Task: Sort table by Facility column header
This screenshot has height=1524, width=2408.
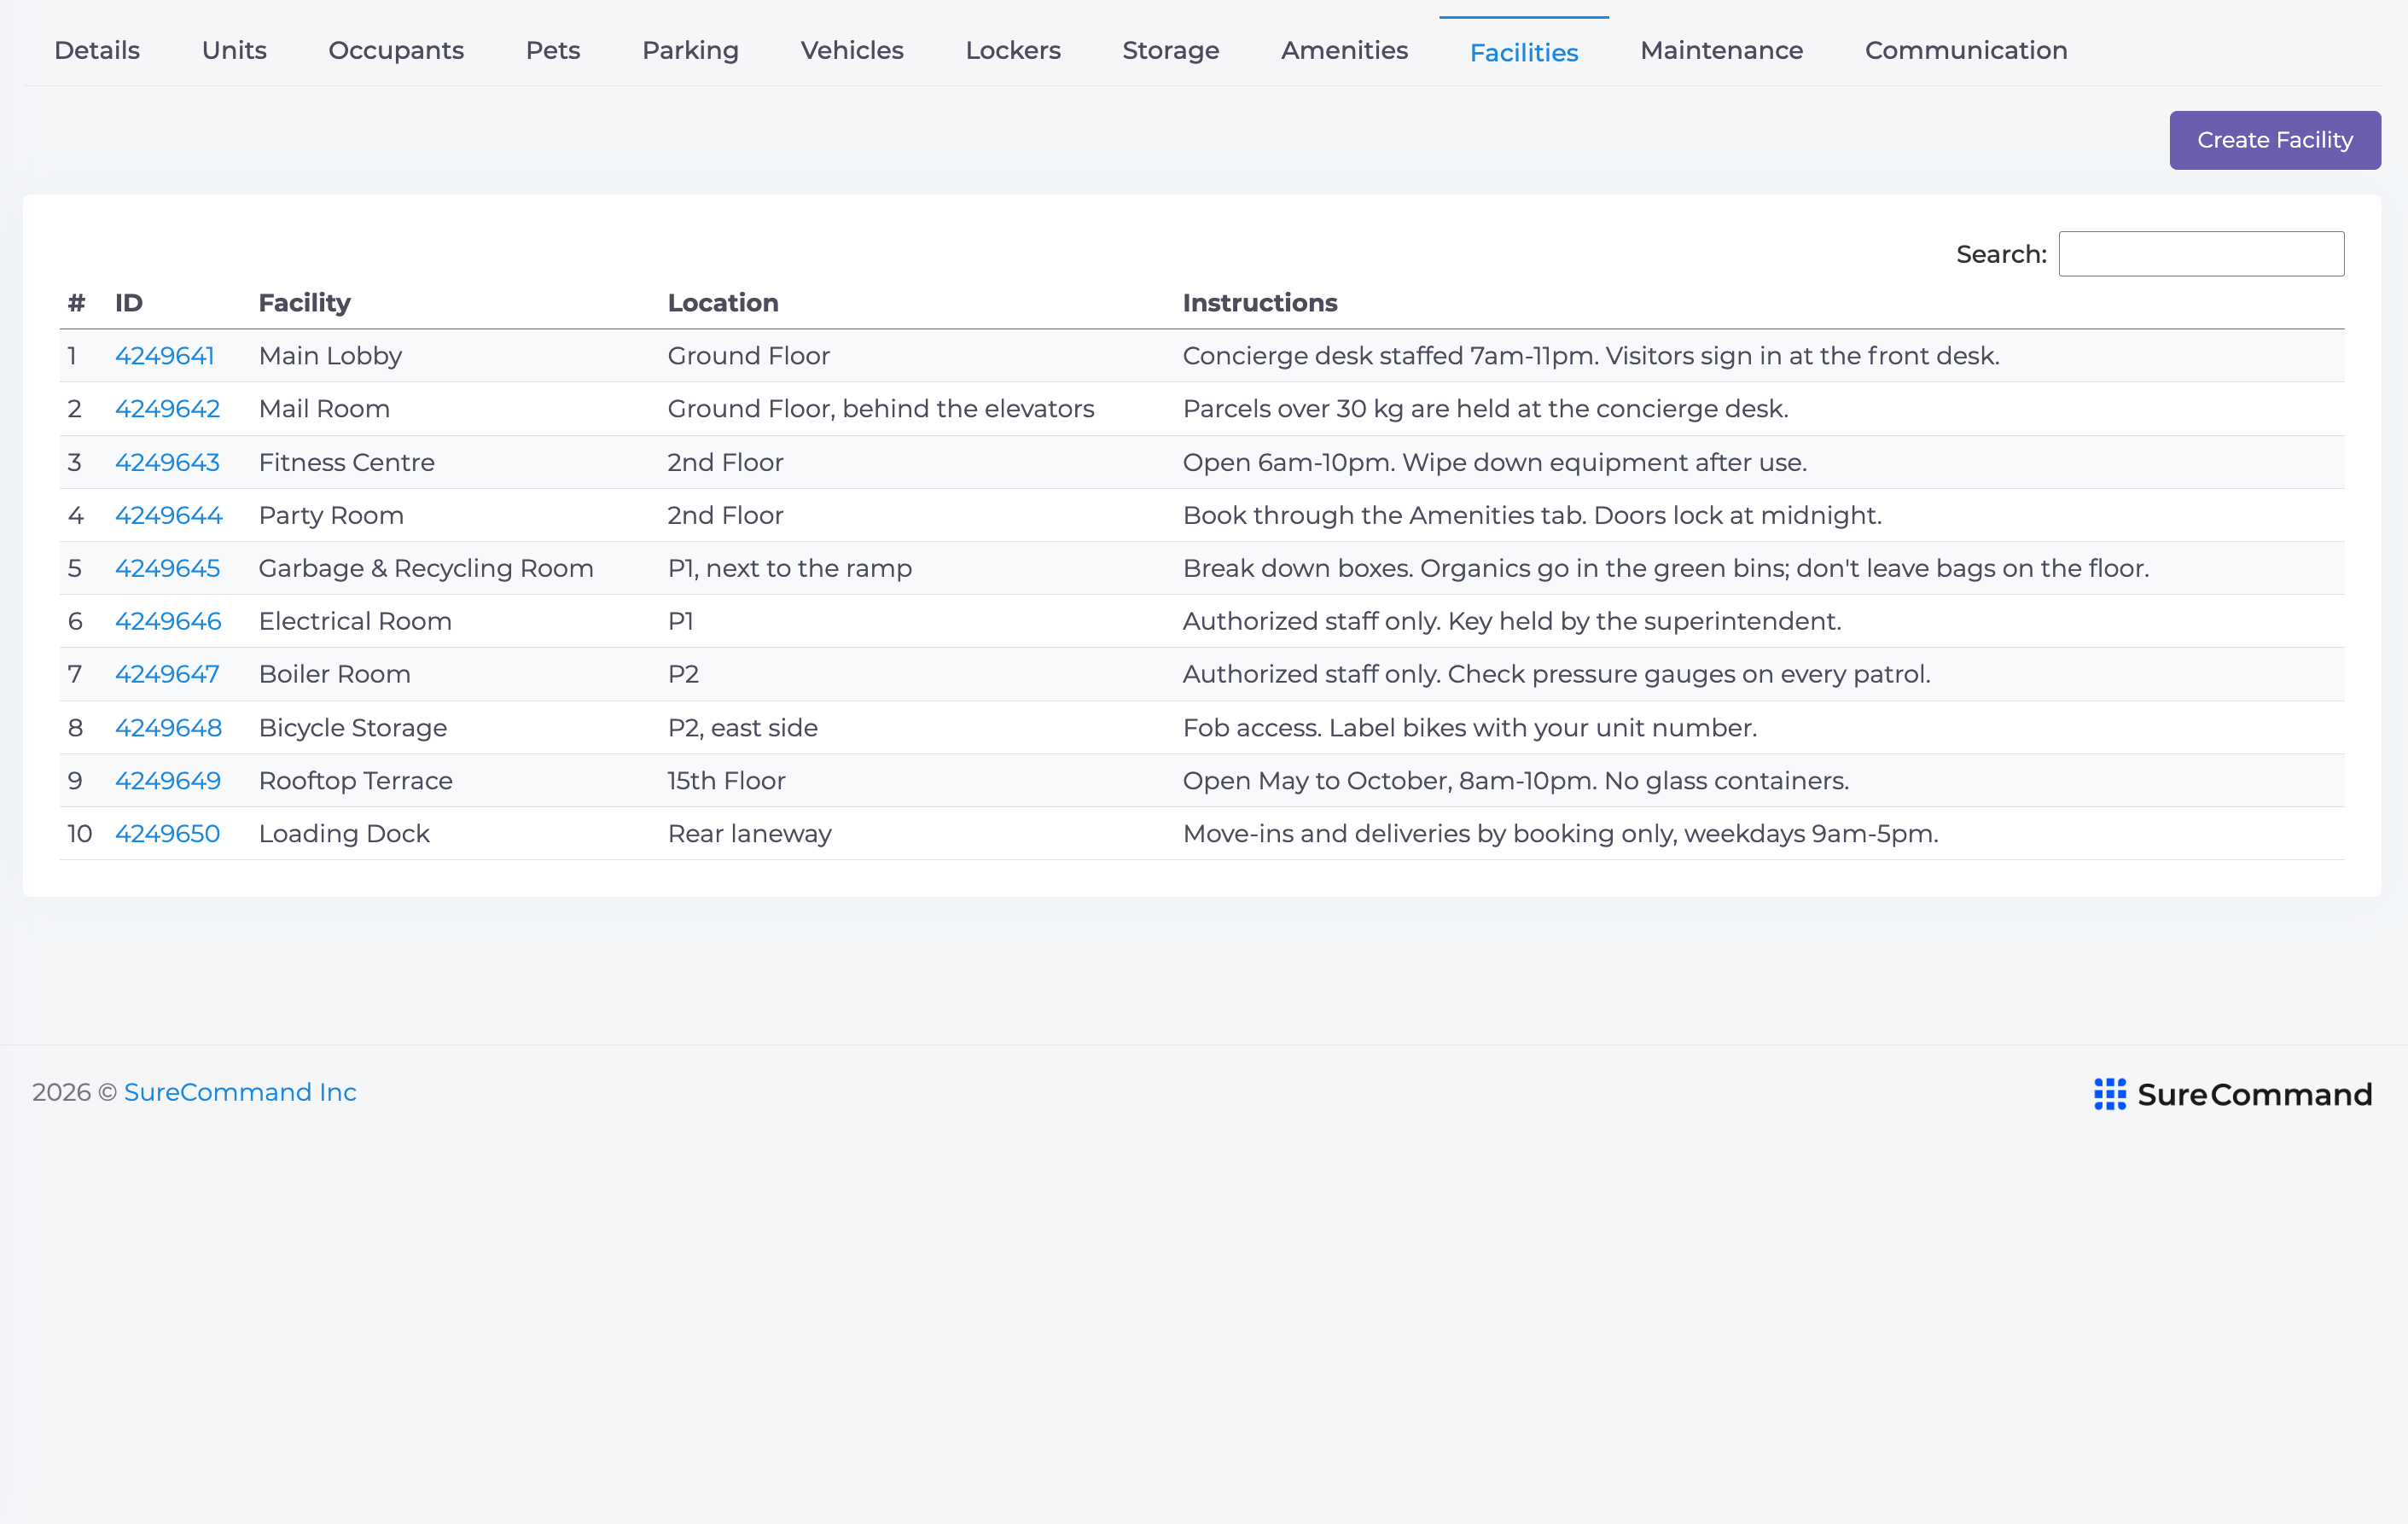Action: pyautogui.click(x=305, y=303)
